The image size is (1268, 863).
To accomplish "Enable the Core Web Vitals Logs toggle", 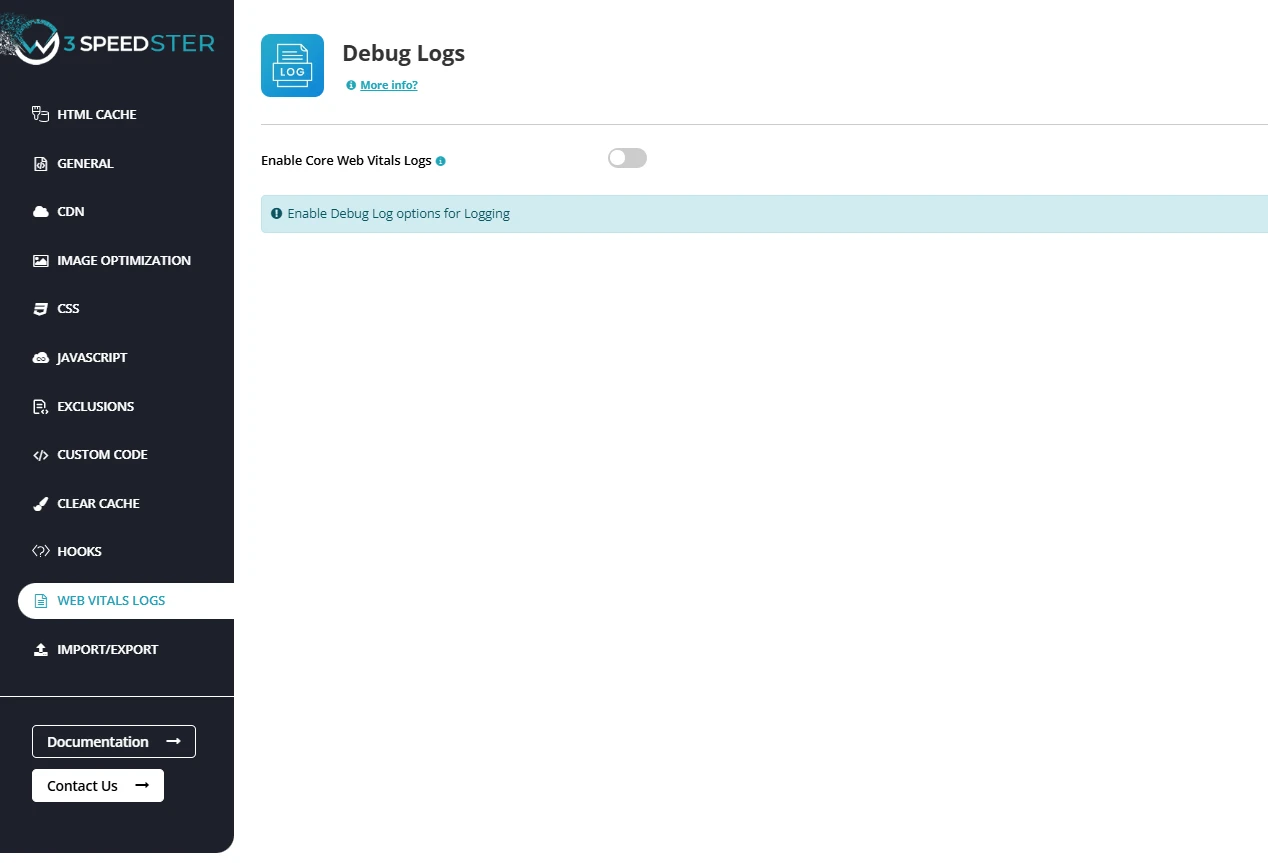I will pos(627,158).
